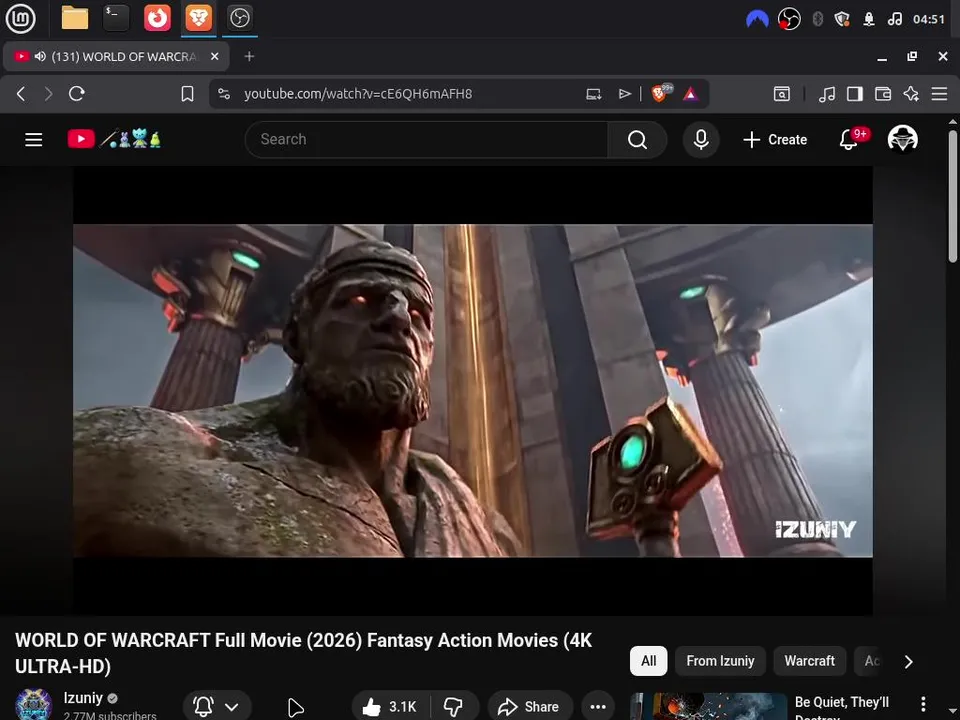Select the WORLD OF WARCRAFT YouTube tab
This screenshot has width=960, height=720.
(116, 56)
